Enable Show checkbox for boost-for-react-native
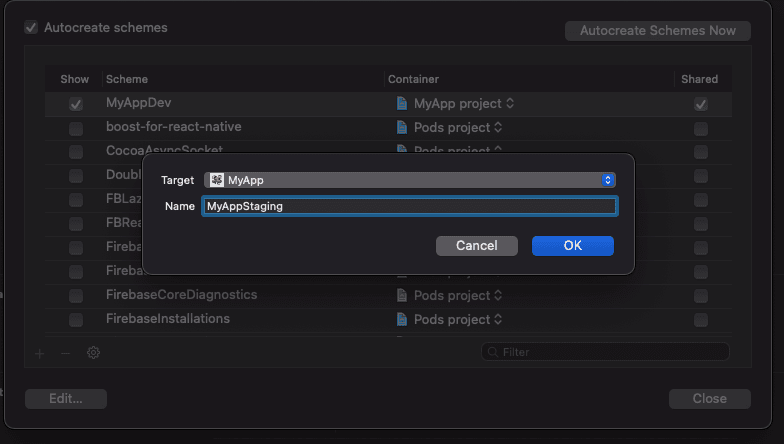The image size is (784, 444). [76, 128]
